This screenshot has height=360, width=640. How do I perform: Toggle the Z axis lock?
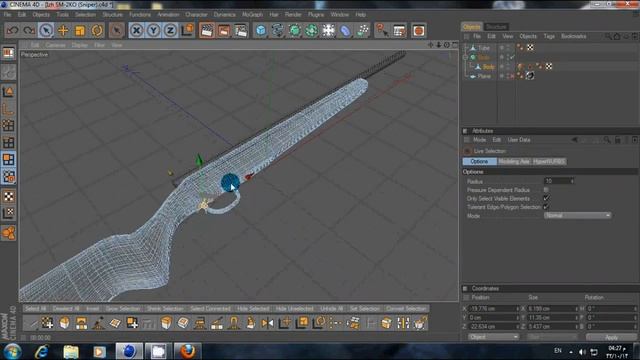point(170,31)
